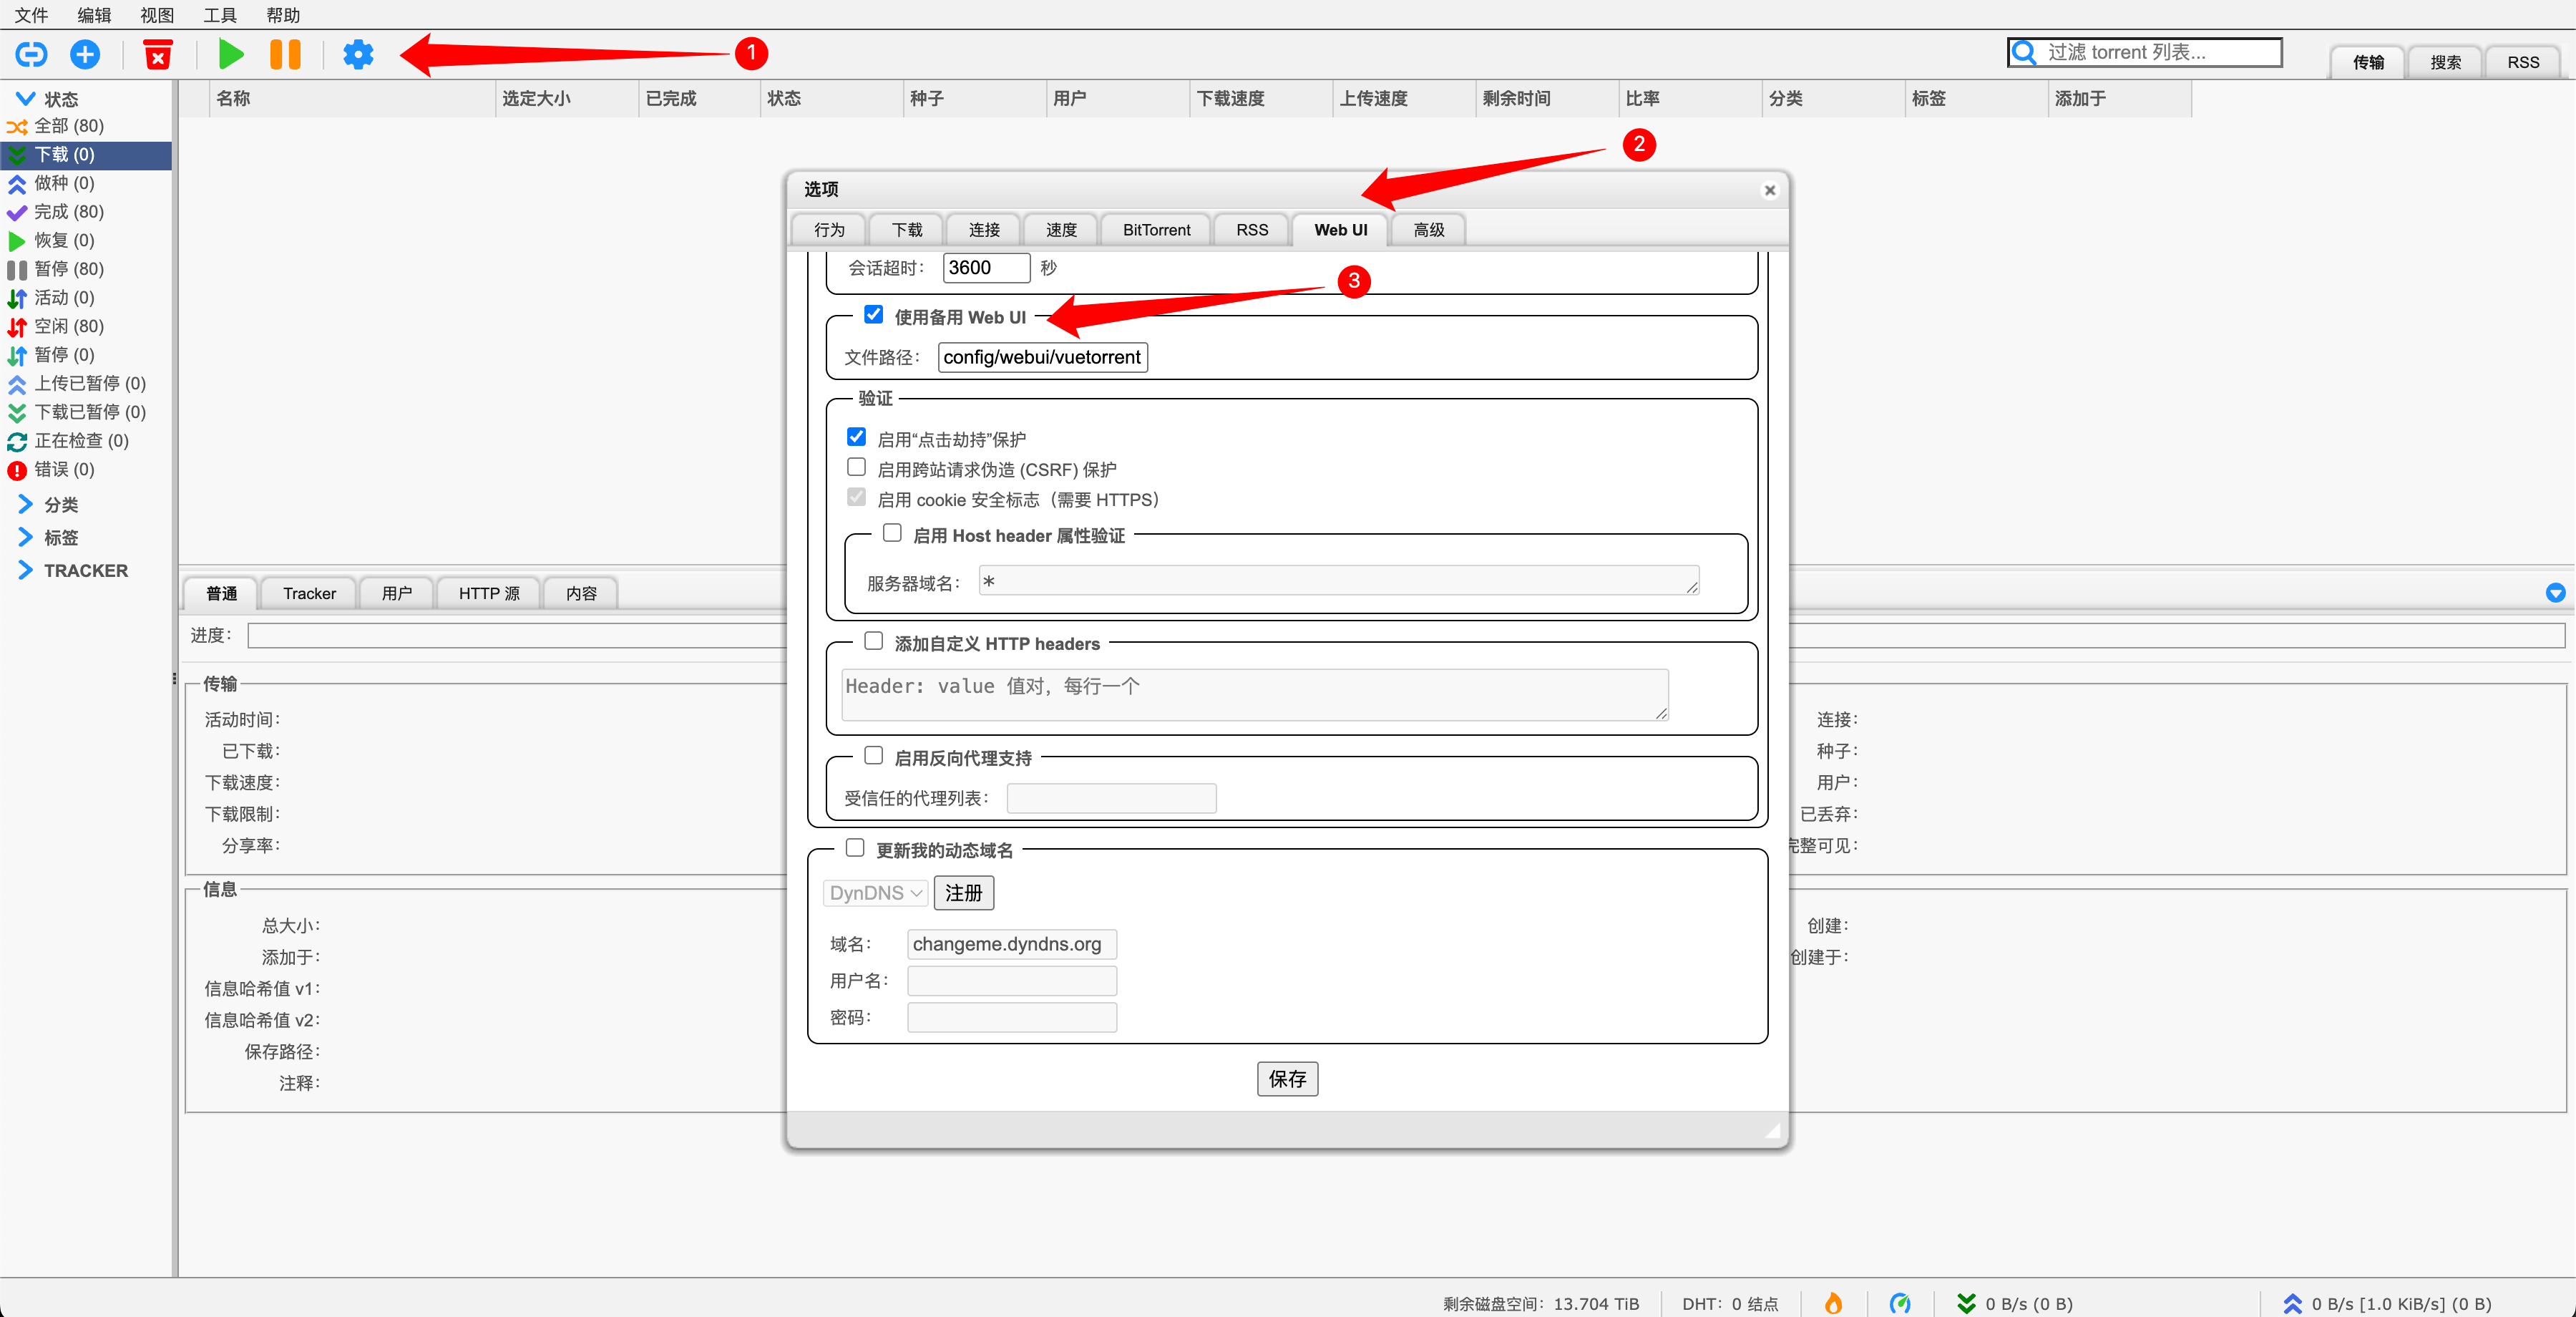Image resolution: width=2576 pixels, height=1317 pixels.
Task: Click the 保存 button
Action: [x=1287, y=1079]
